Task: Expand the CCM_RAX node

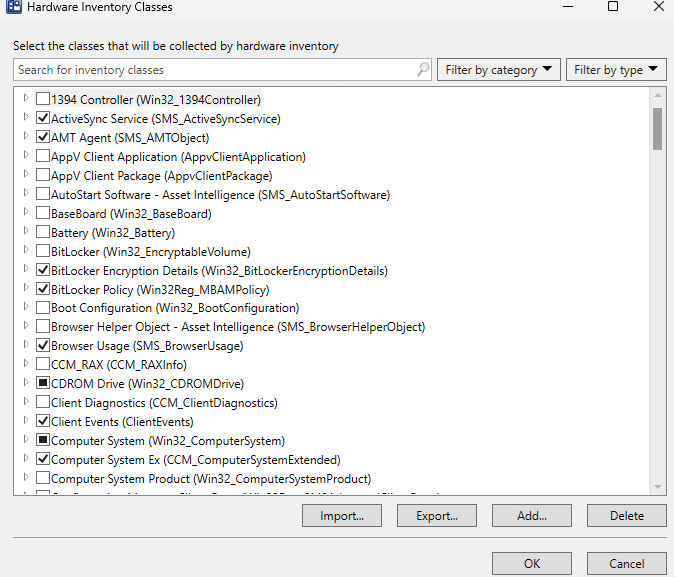Action: click(x=26, y=363)
